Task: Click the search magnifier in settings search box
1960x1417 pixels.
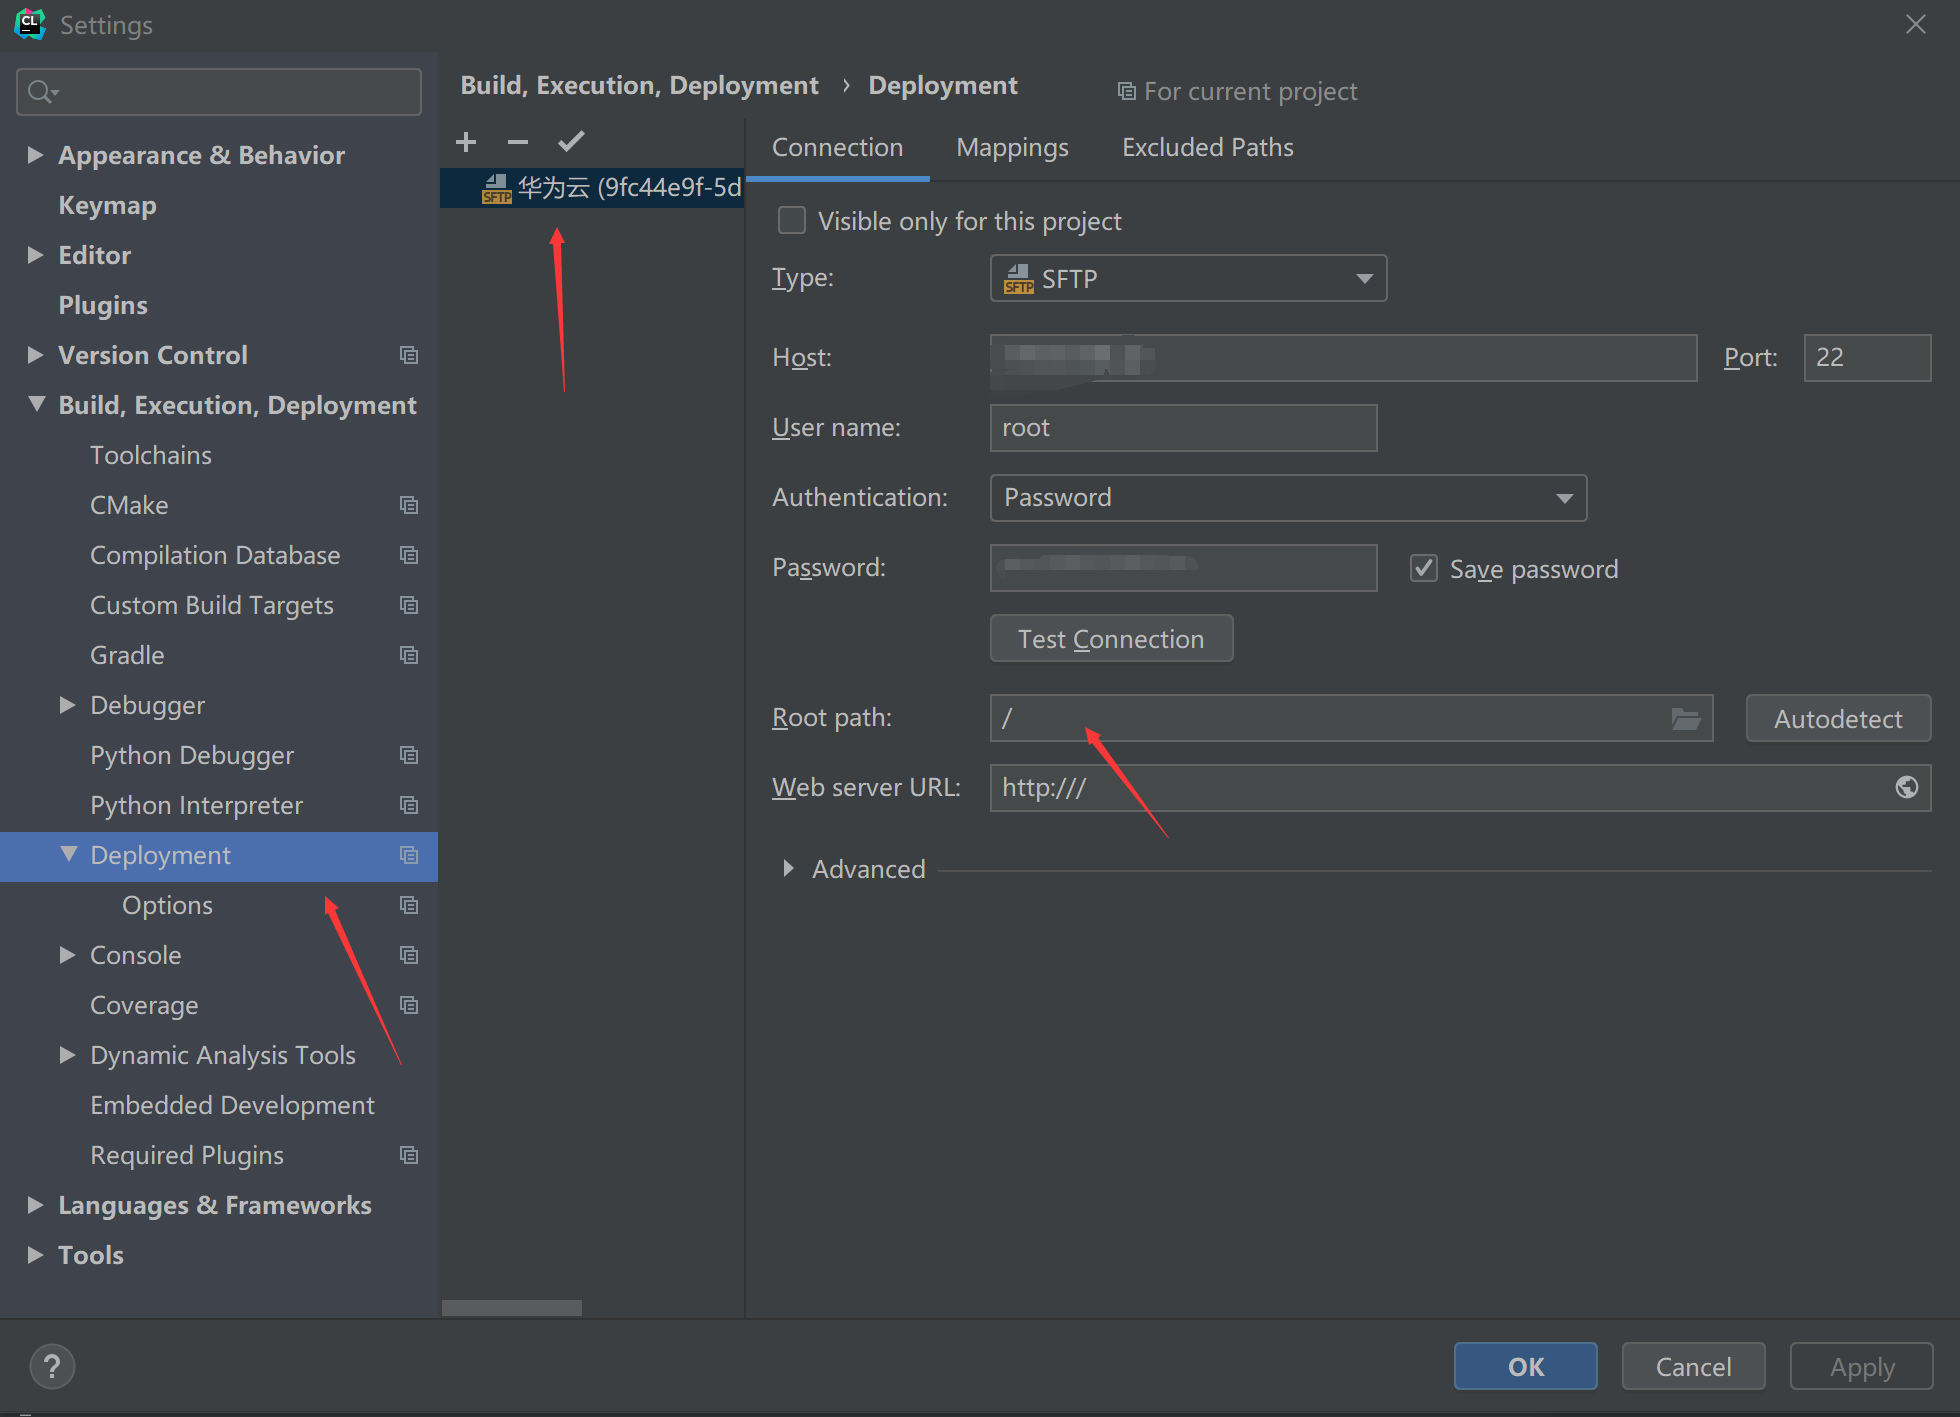Action: click(41, 91)
